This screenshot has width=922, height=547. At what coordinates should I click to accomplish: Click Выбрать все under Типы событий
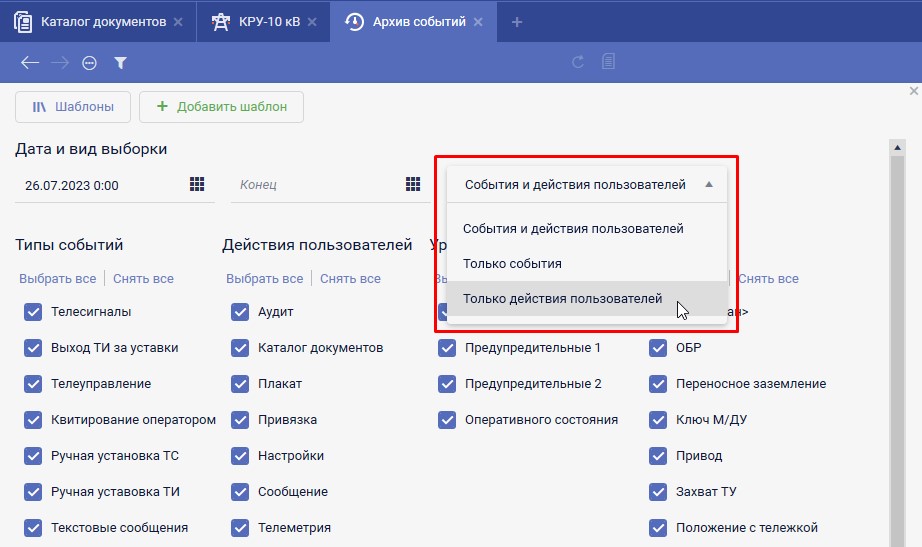tap(58, 279)
